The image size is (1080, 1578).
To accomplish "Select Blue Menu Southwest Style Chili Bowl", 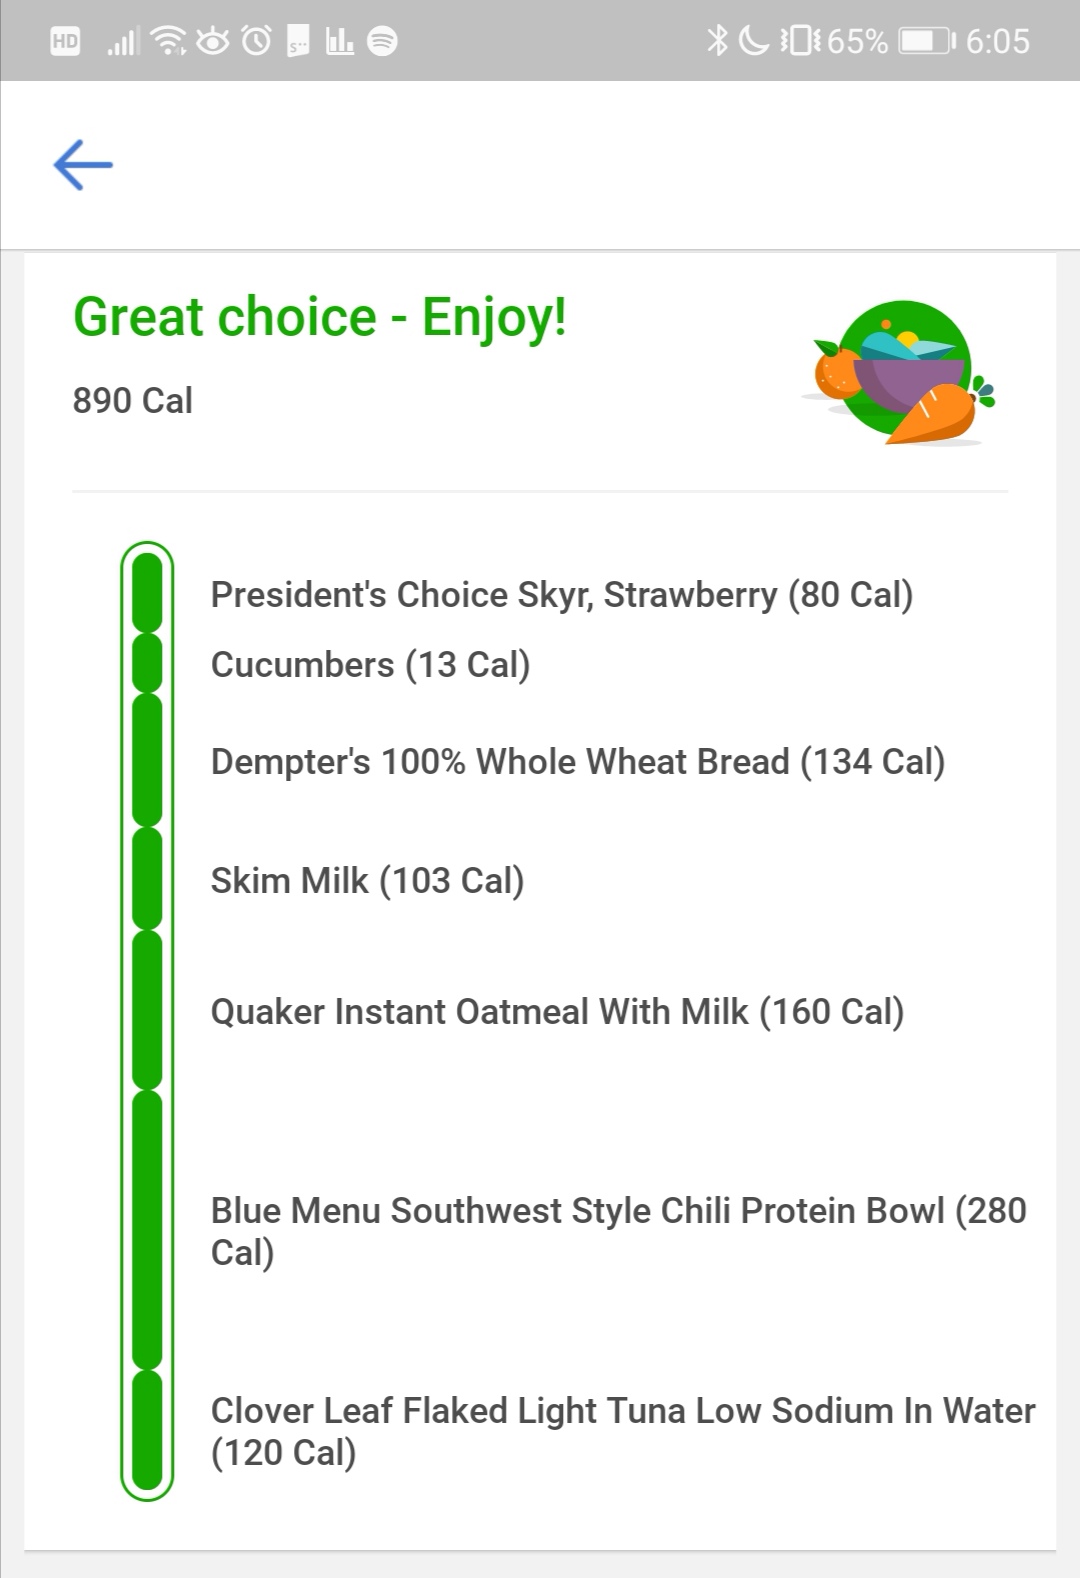I will click(x=618, y=1232).
